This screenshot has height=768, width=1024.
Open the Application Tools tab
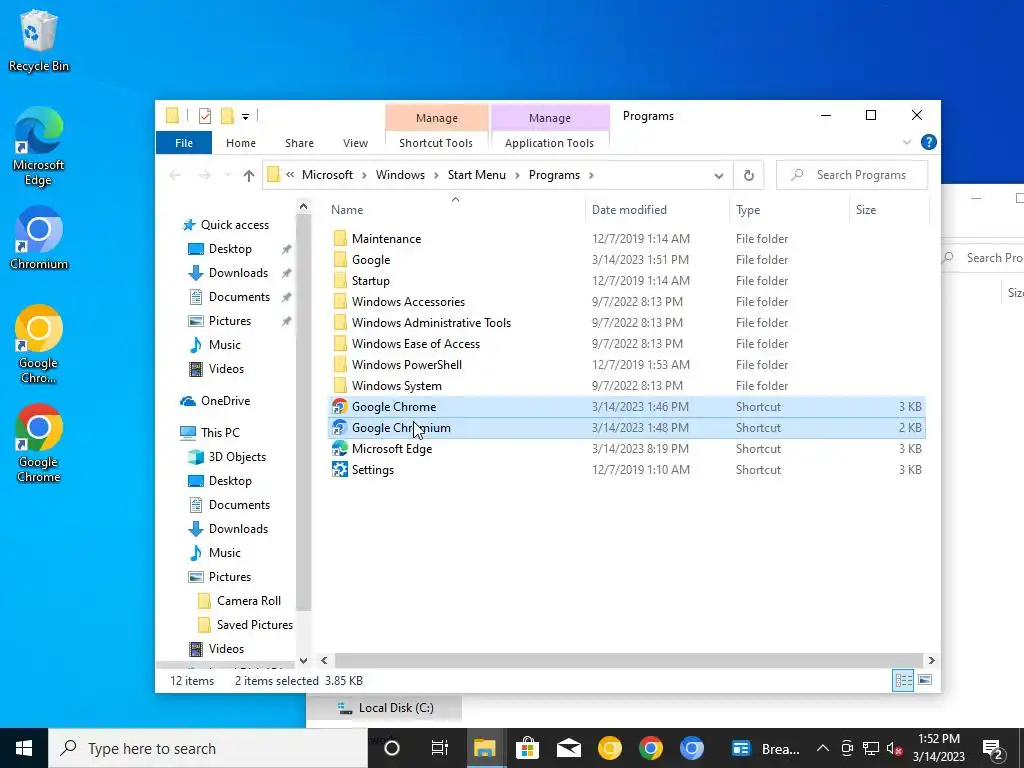coord(549,143)
